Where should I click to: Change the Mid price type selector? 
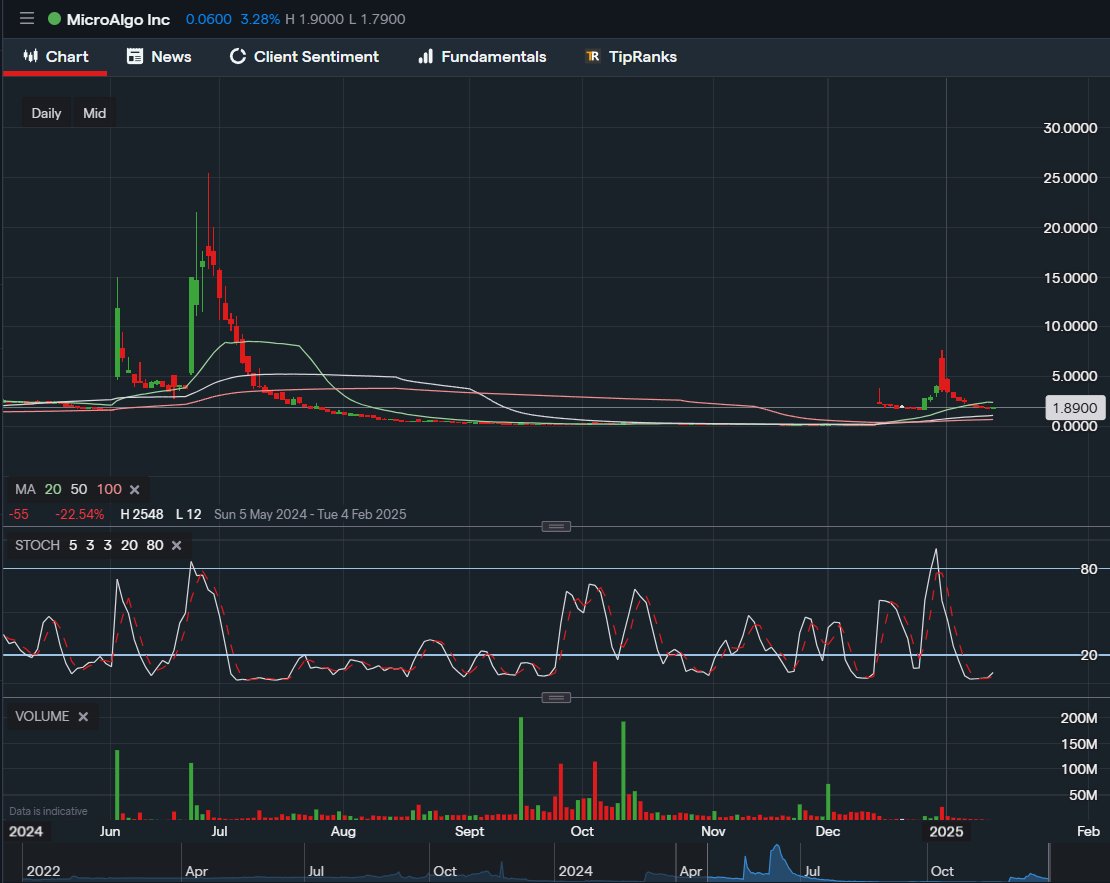tap(95, 113)
